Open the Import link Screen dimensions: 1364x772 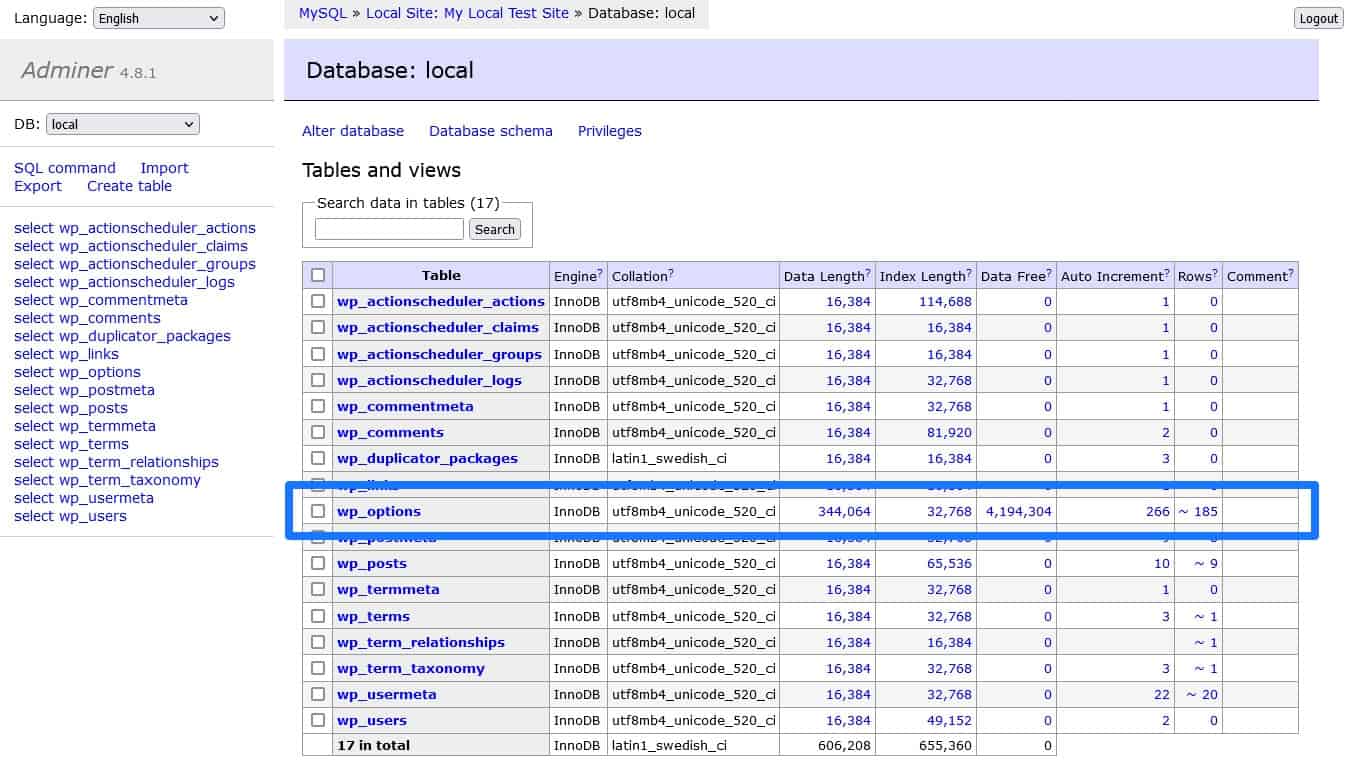pyautogui.click(x=164, y=168)
